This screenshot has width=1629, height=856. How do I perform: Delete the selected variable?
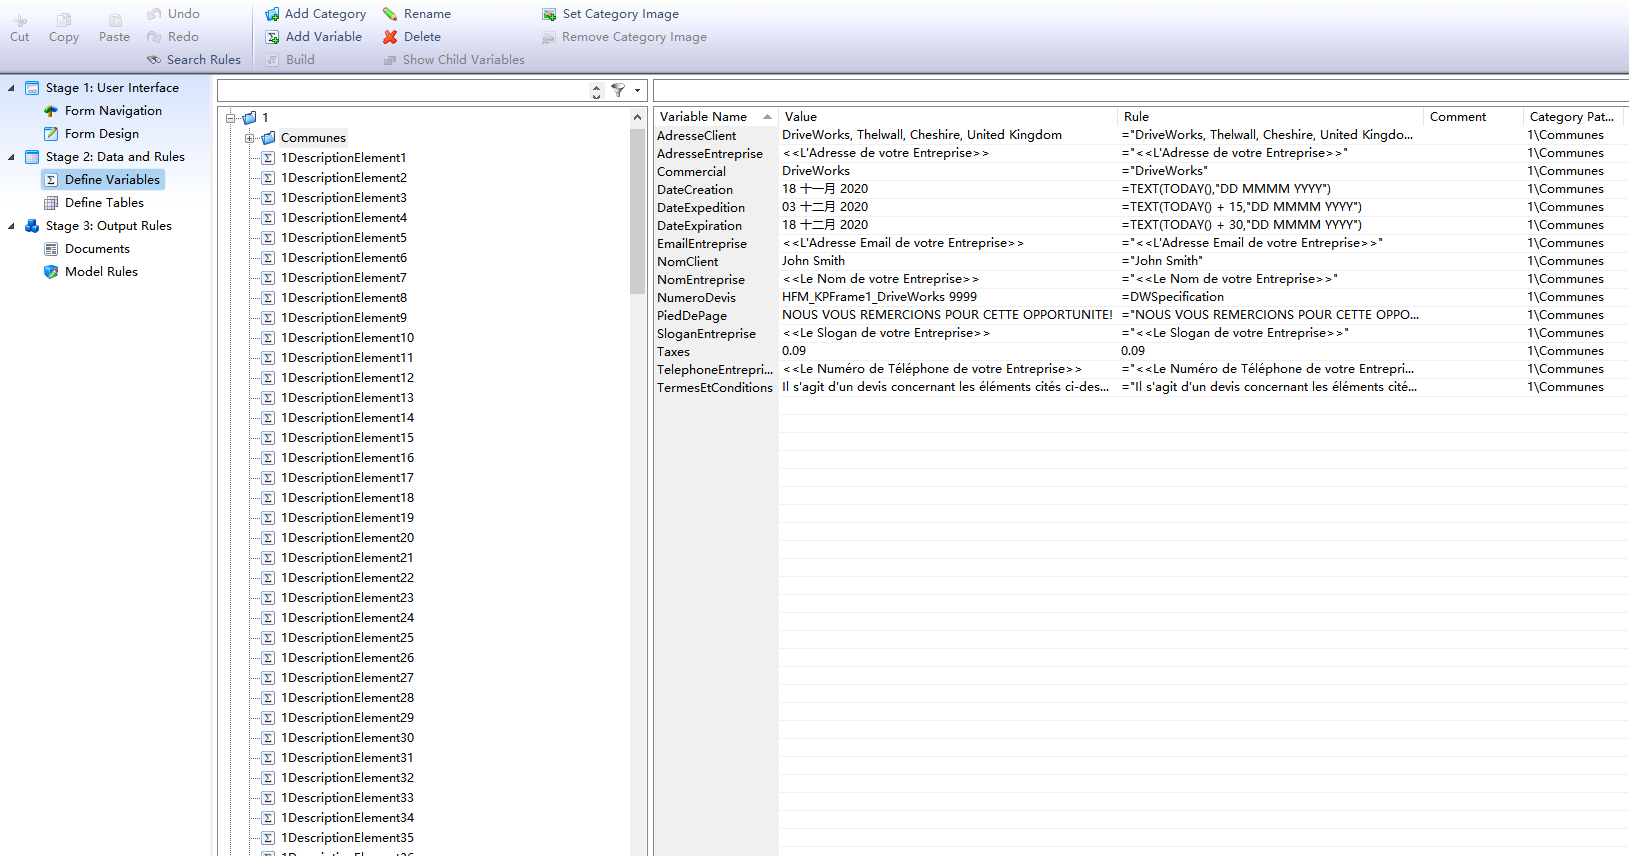tap(412, 37)
